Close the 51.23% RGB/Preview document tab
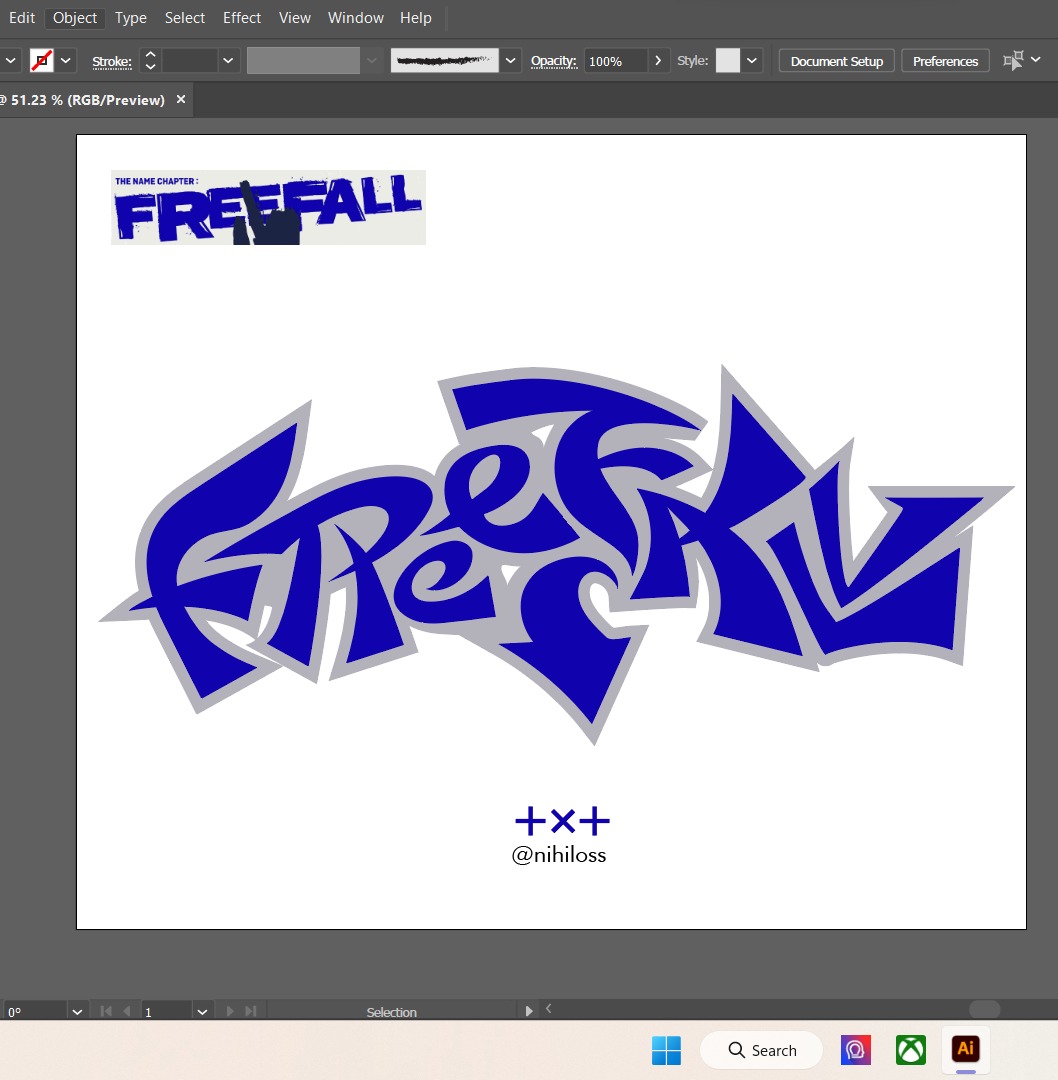This screenshot has height=1080, width=1058. [181, 99]
